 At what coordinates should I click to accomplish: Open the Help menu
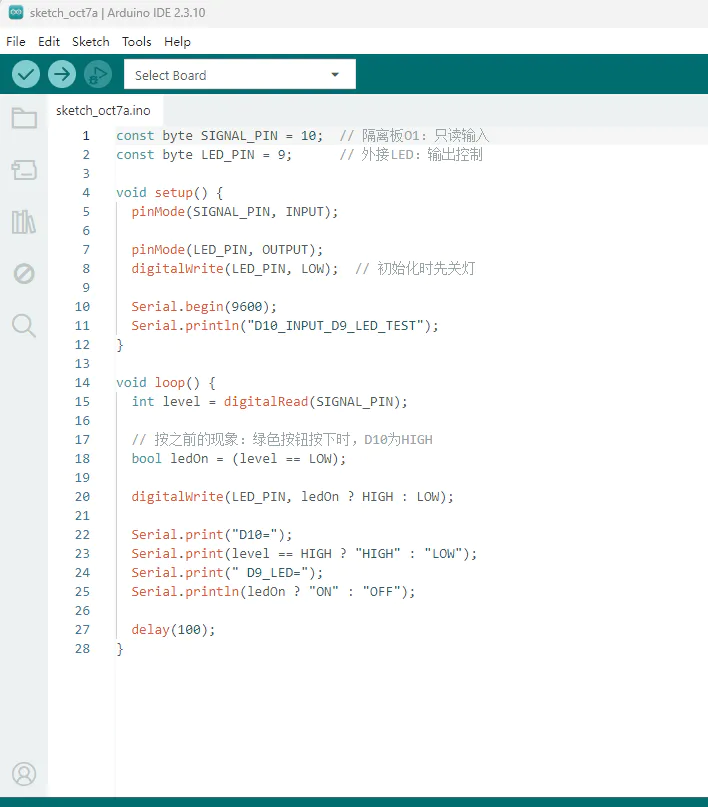[178, 42]
